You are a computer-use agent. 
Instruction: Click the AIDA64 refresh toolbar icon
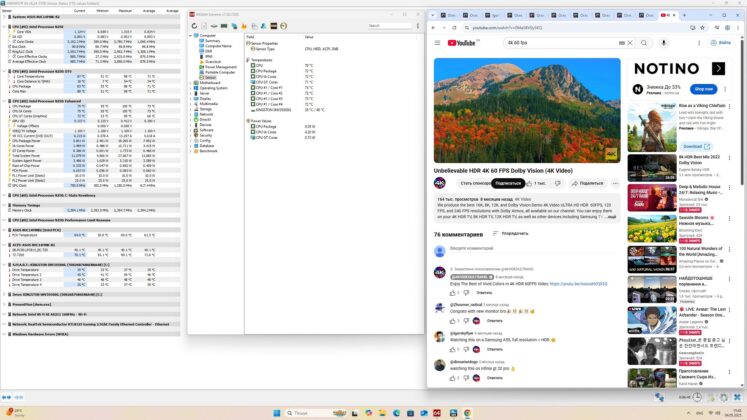(x=194, y=26)
